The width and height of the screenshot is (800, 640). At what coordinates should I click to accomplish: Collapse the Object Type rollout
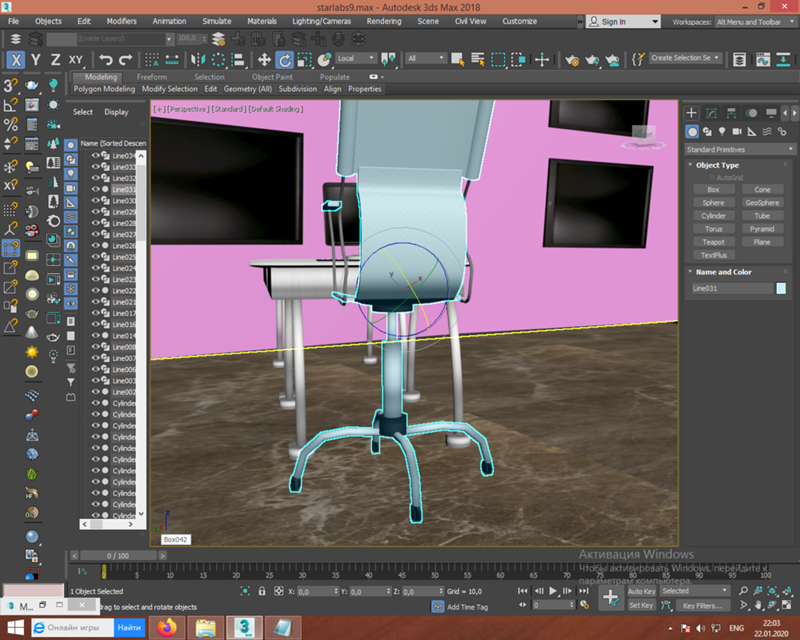pyautogui.click(x=717, y=165)
